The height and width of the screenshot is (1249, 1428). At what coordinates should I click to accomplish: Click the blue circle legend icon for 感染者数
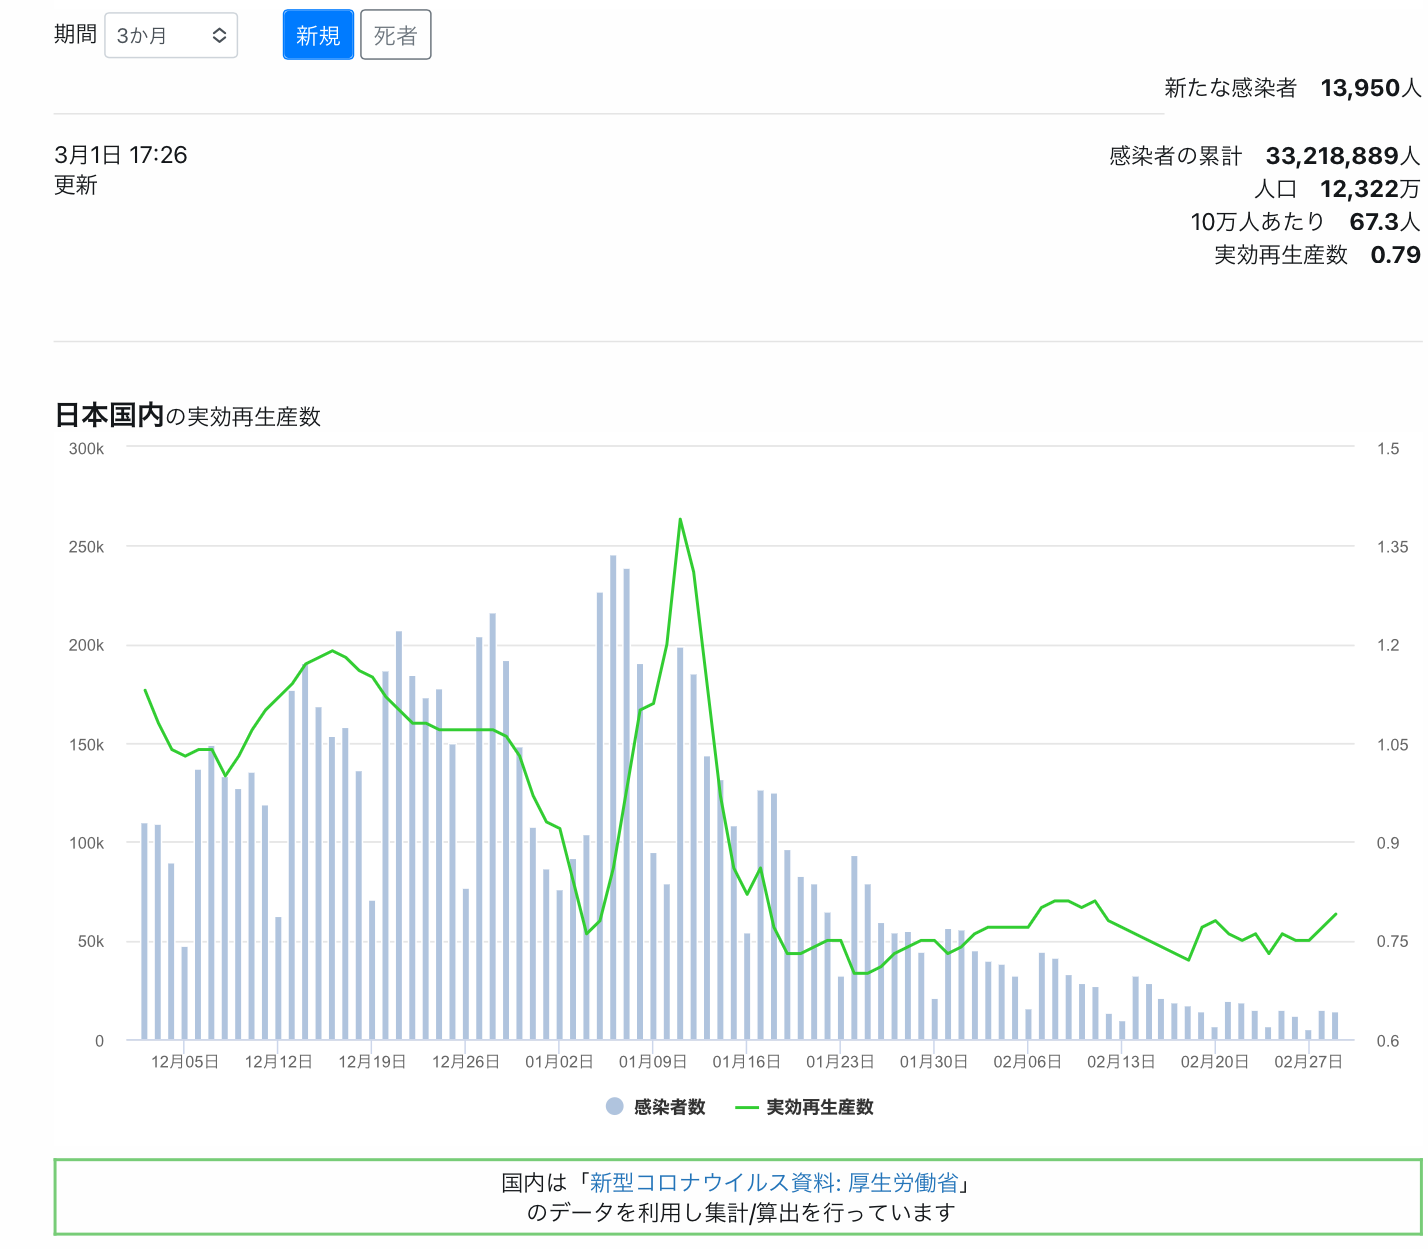pos(615,1106)
